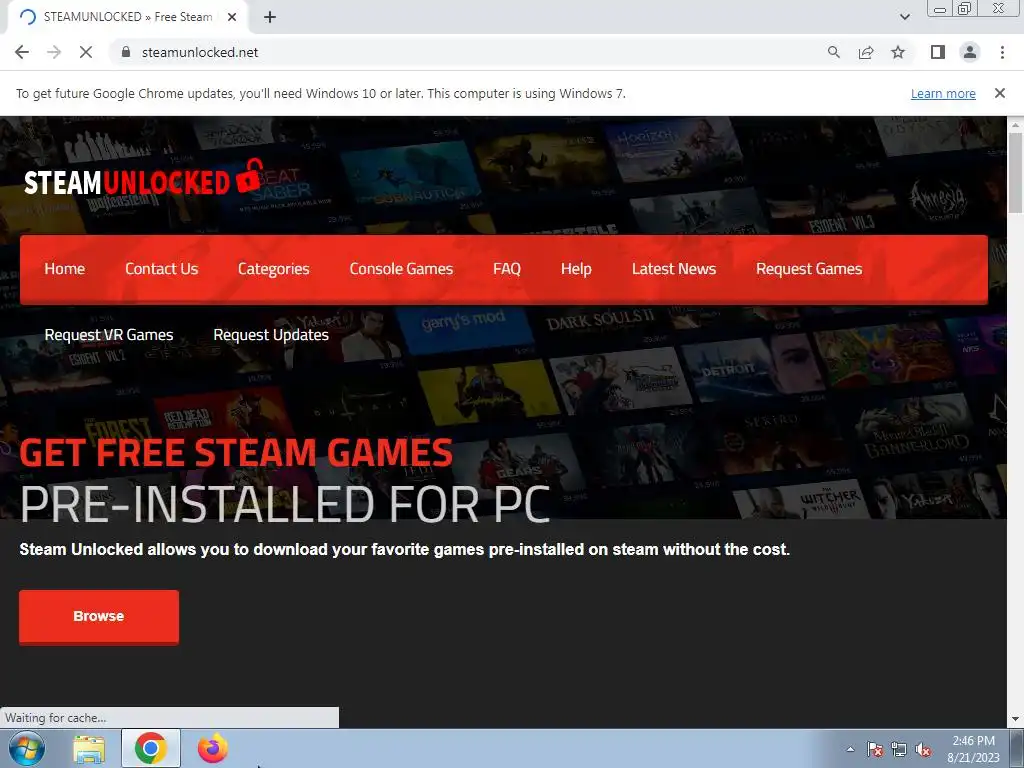
Task: Dismiss the Chrome update infobar
Action: [999, 93]
